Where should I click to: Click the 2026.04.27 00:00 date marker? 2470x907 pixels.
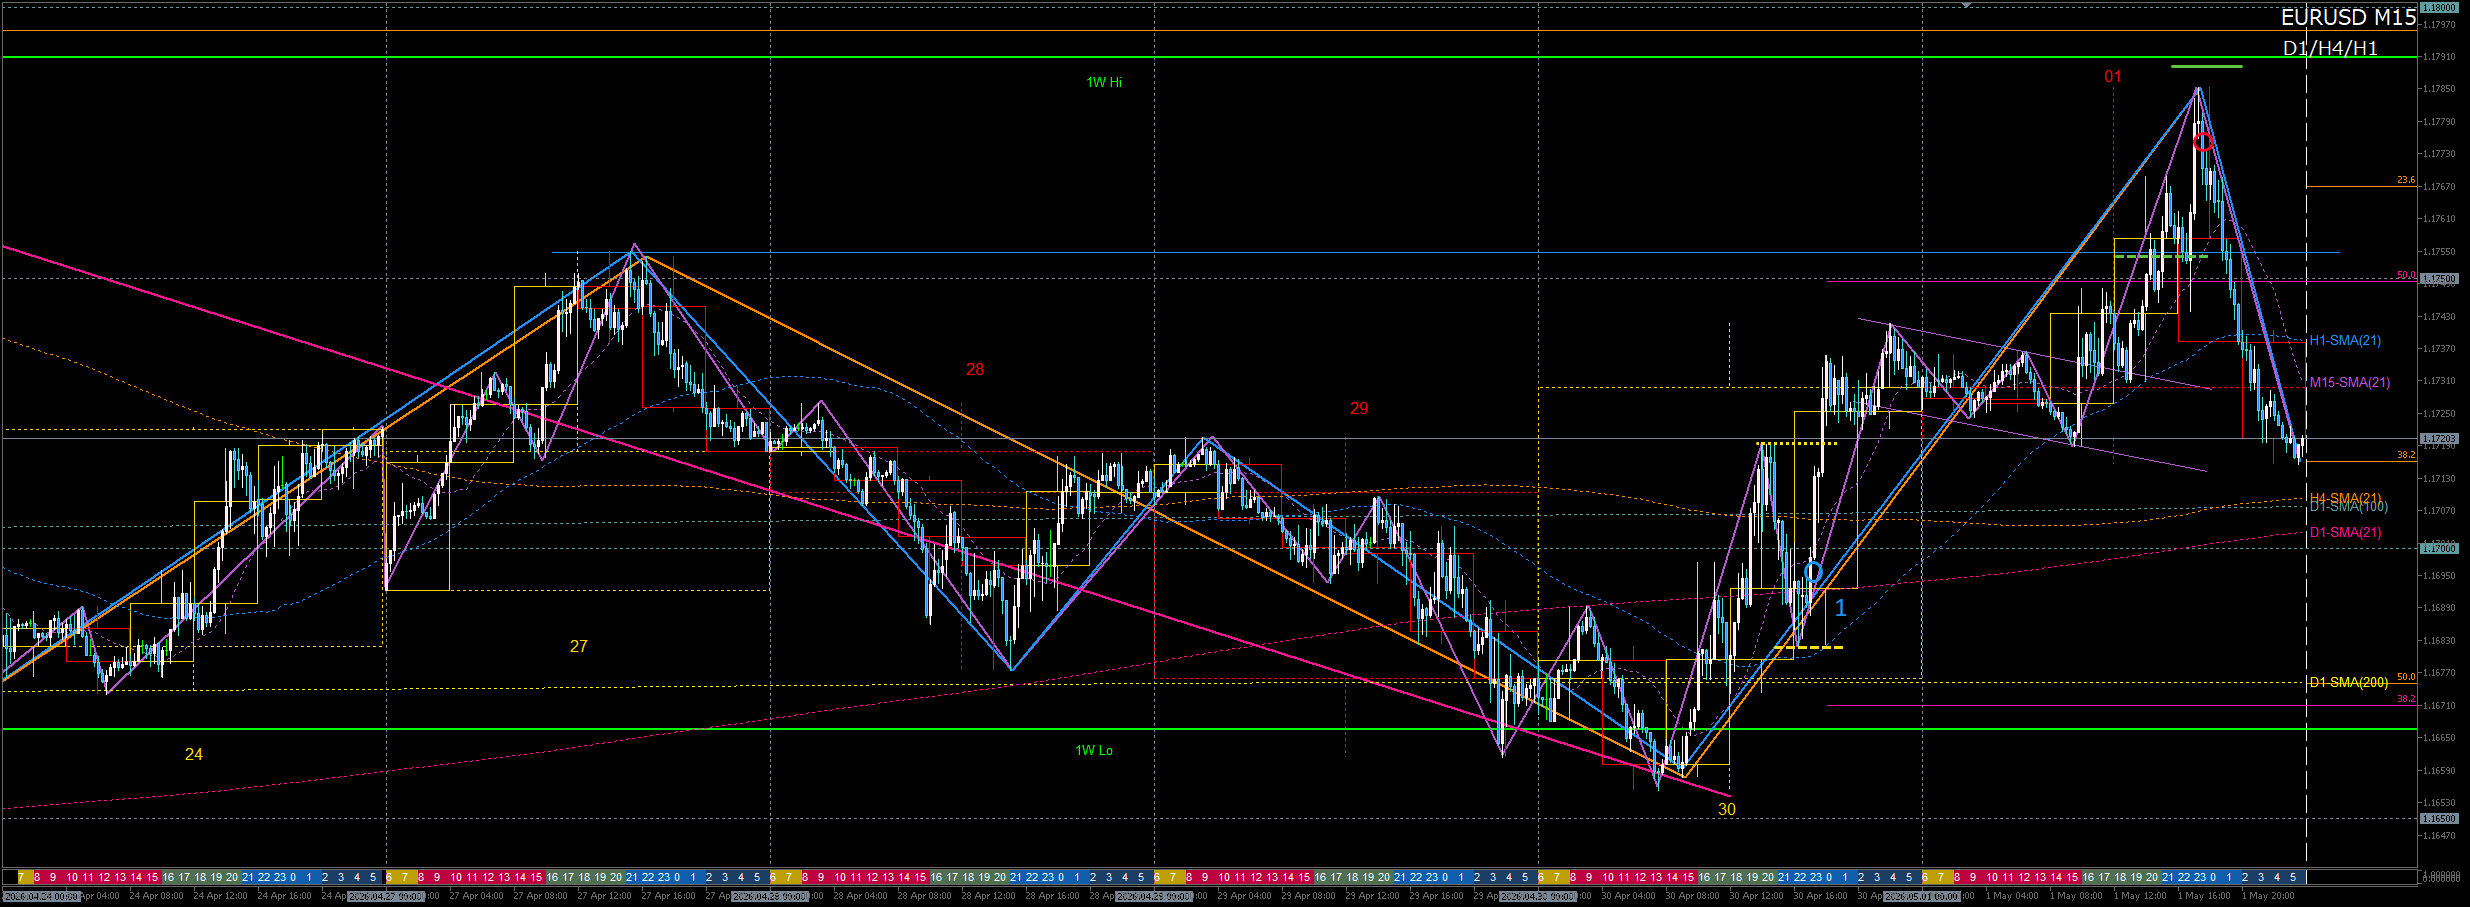coord(386,897)
